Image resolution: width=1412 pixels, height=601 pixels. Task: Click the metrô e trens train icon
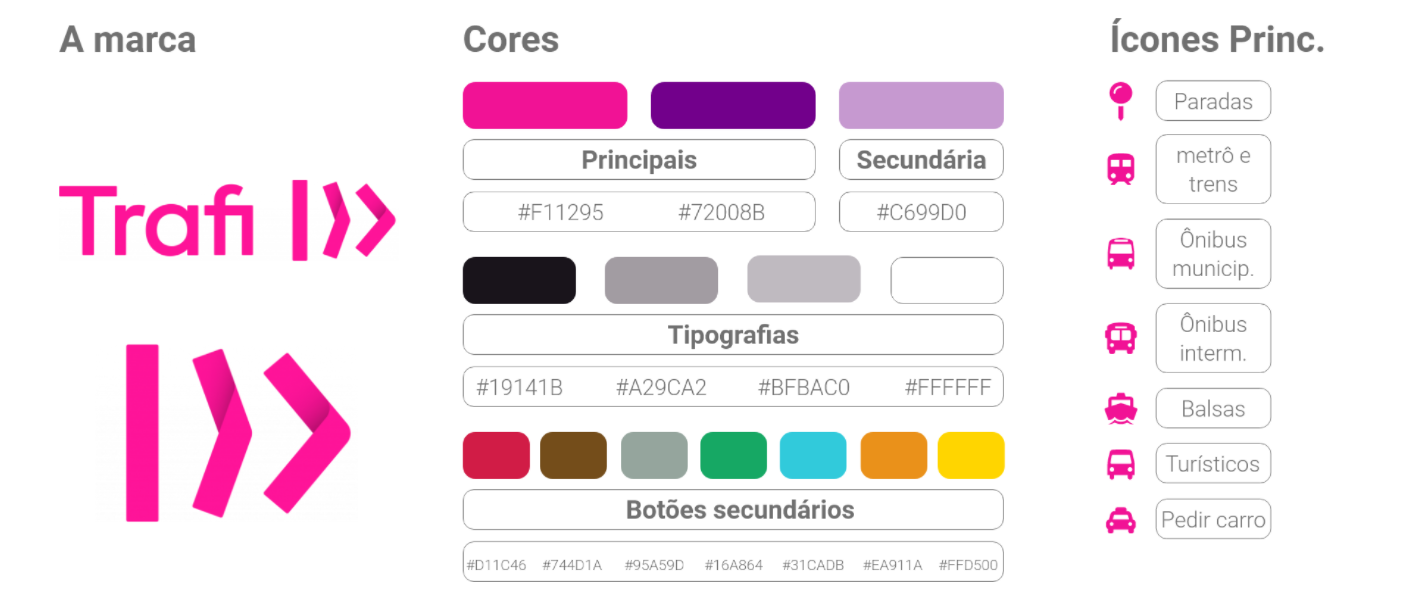[x=1120, y=169]
